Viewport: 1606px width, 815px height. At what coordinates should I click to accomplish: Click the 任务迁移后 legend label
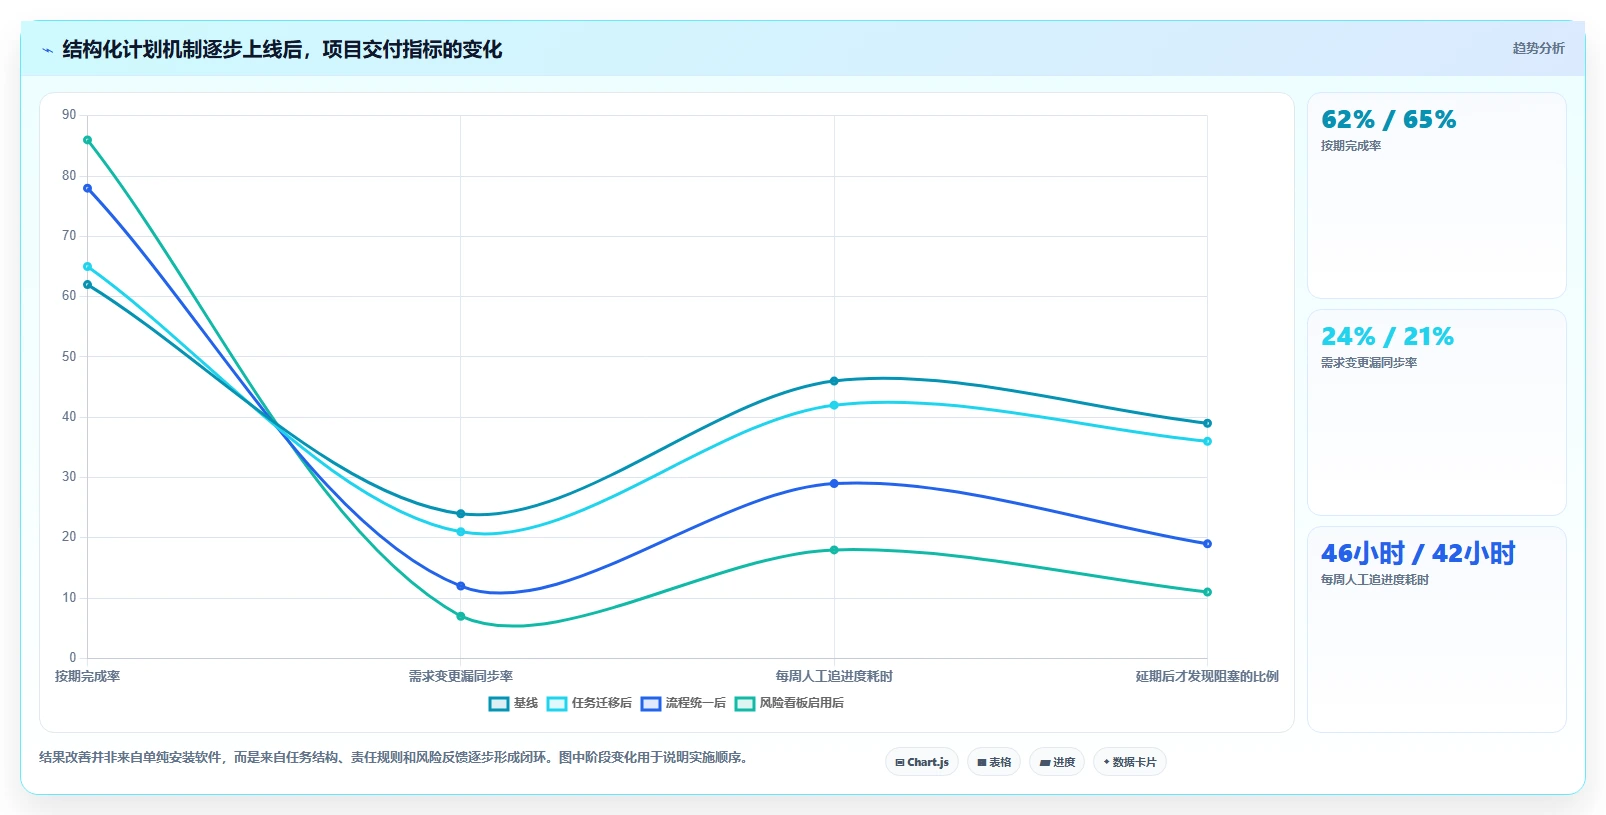coord(602,704)
